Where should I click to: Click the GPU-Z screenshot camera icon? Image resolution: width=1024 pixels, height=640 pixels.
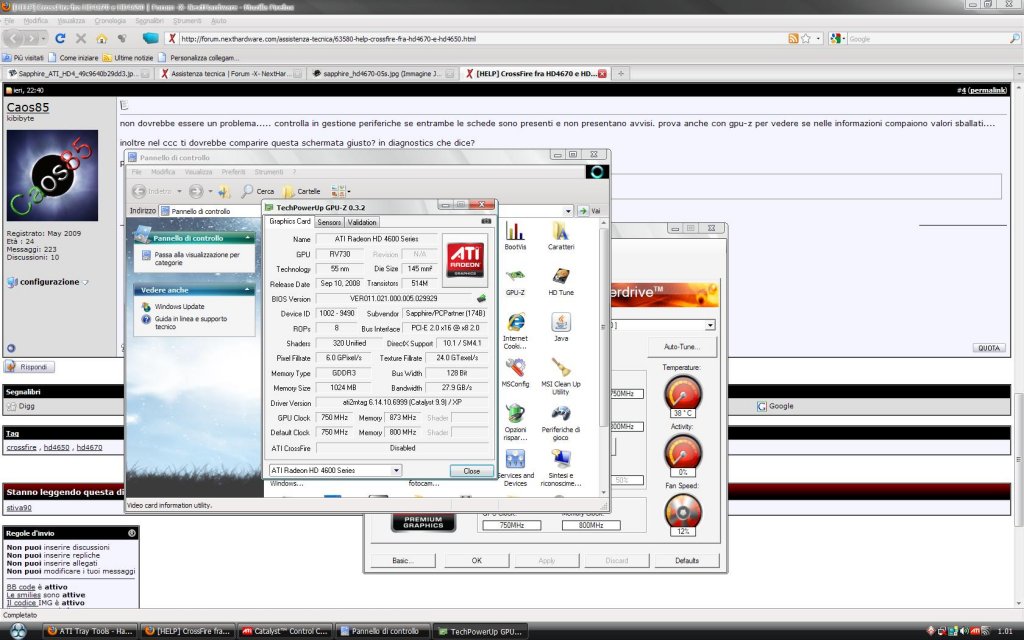pos(486,221)
